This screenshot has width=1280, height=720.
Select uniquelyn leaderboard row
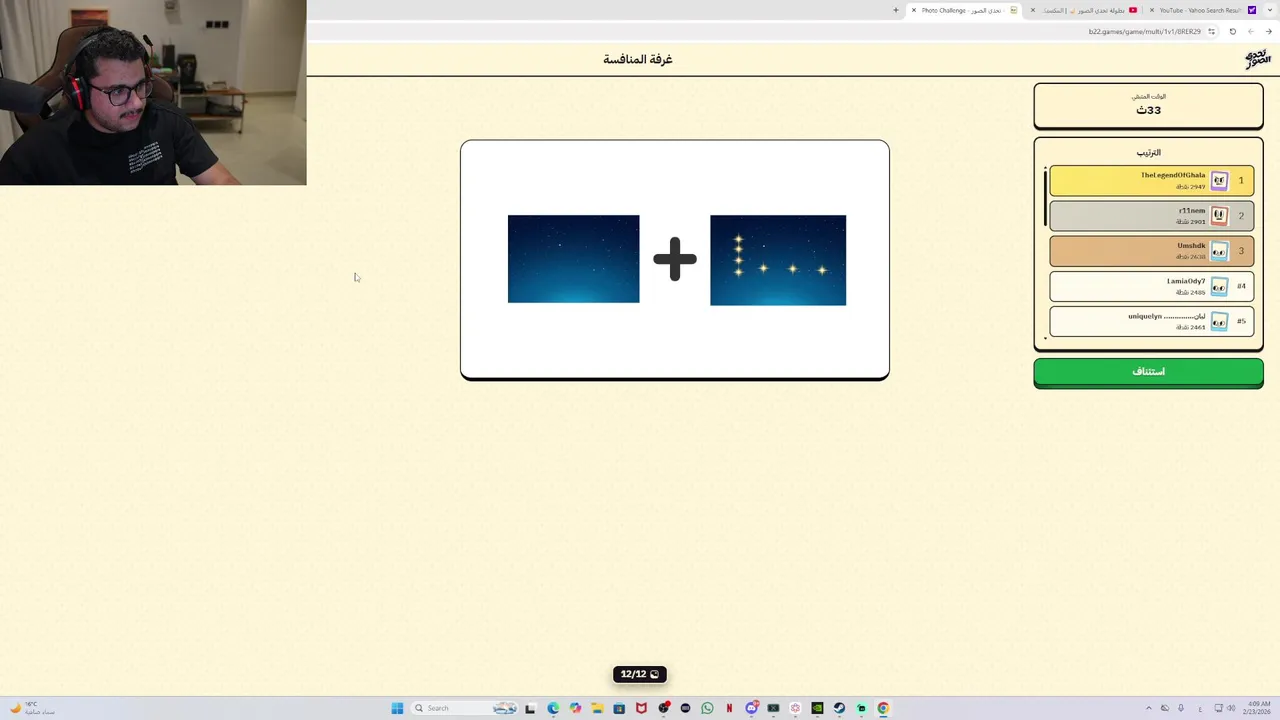point(1151,322)
